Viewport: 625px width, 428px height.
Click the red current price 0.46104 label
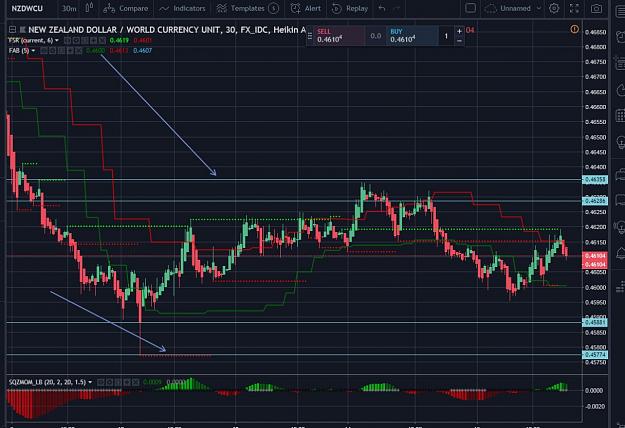tap(595, 255)
